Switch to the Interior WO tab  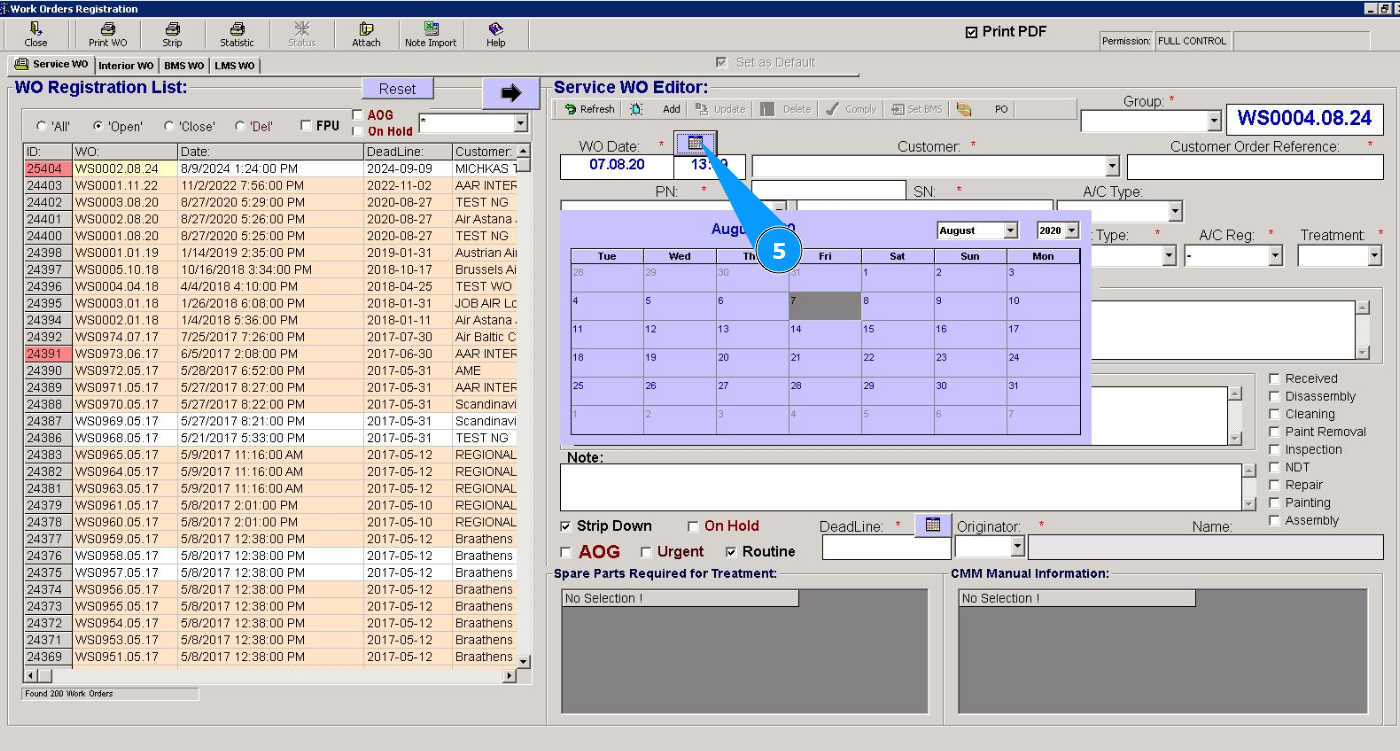[x=126, y=66]
